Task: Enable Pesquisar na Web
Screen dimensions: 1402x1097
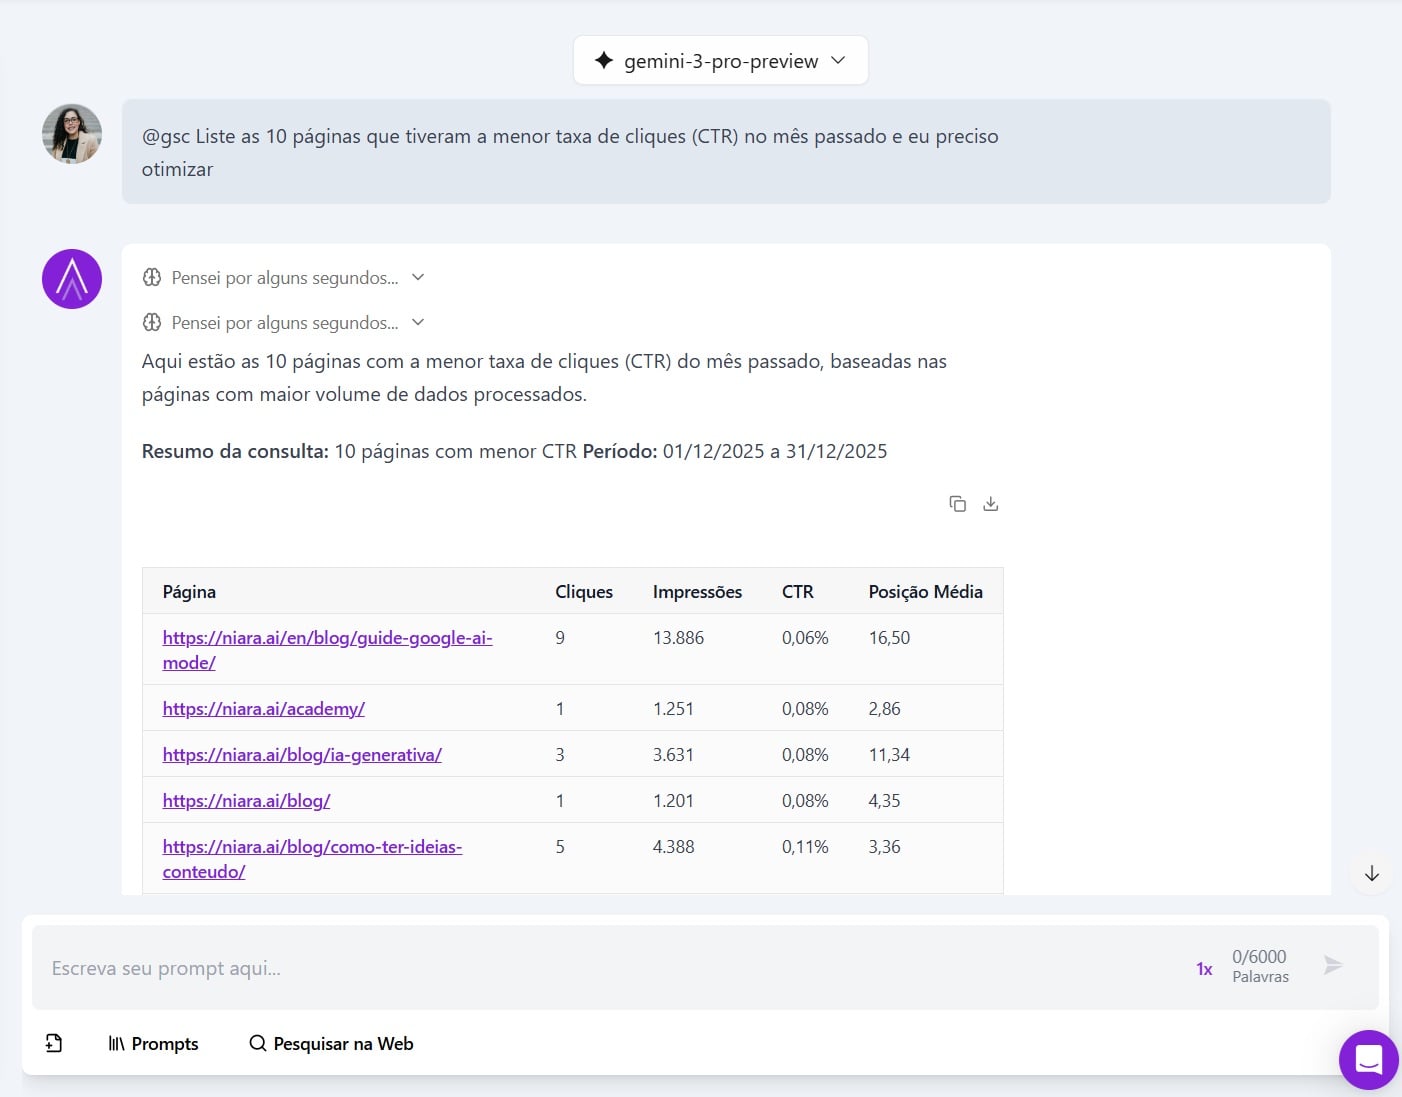Action: click(x=331, y=1044)
